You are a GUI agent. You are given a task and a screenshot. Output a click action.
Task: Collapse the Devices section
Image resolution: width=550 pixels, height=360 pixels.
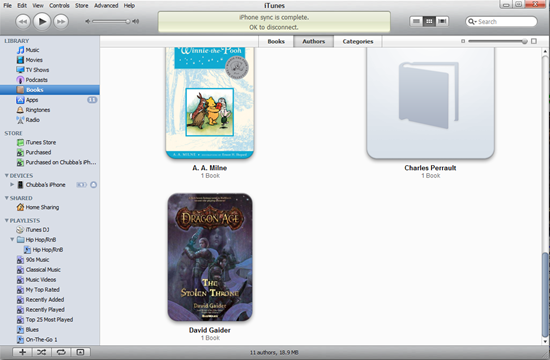(x=7, y=175)
